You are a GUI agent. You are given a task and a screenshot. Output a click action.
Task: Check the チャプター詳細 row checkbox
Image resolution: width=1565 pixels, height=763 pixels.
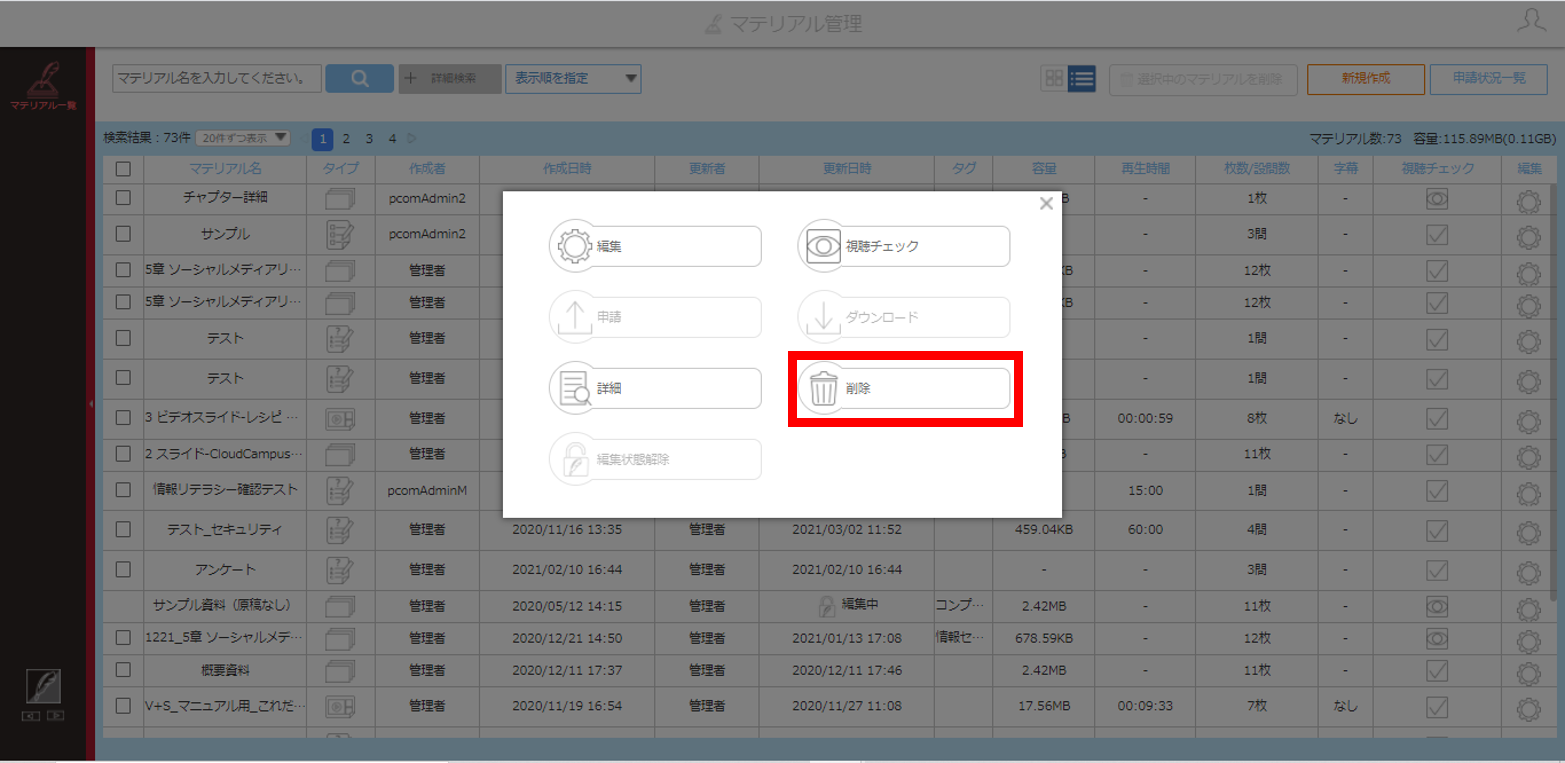click(123, 198)
